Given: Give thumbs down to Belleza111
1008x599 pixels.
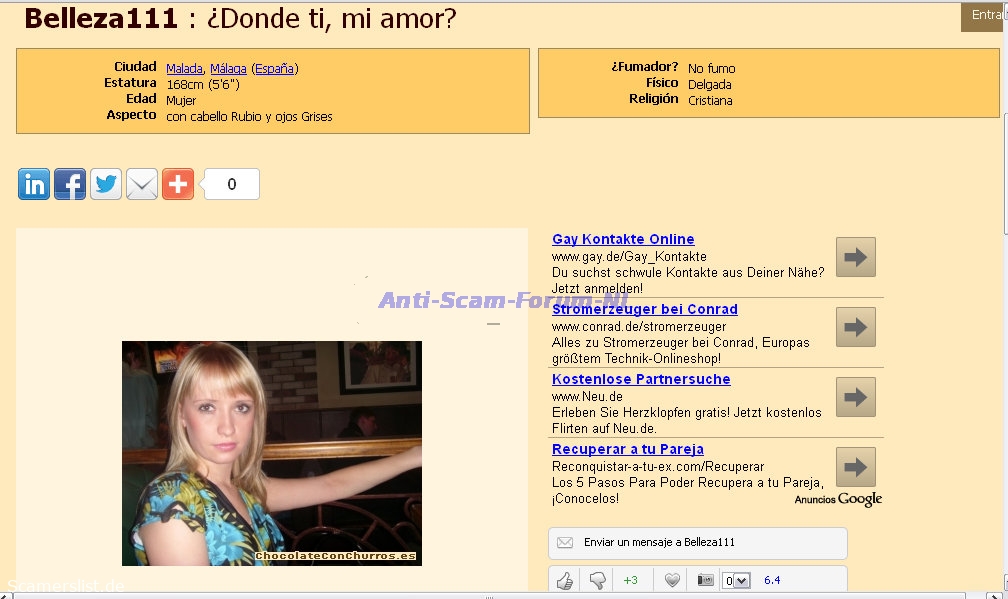Looking at the screenshot, I should [597, 580].
